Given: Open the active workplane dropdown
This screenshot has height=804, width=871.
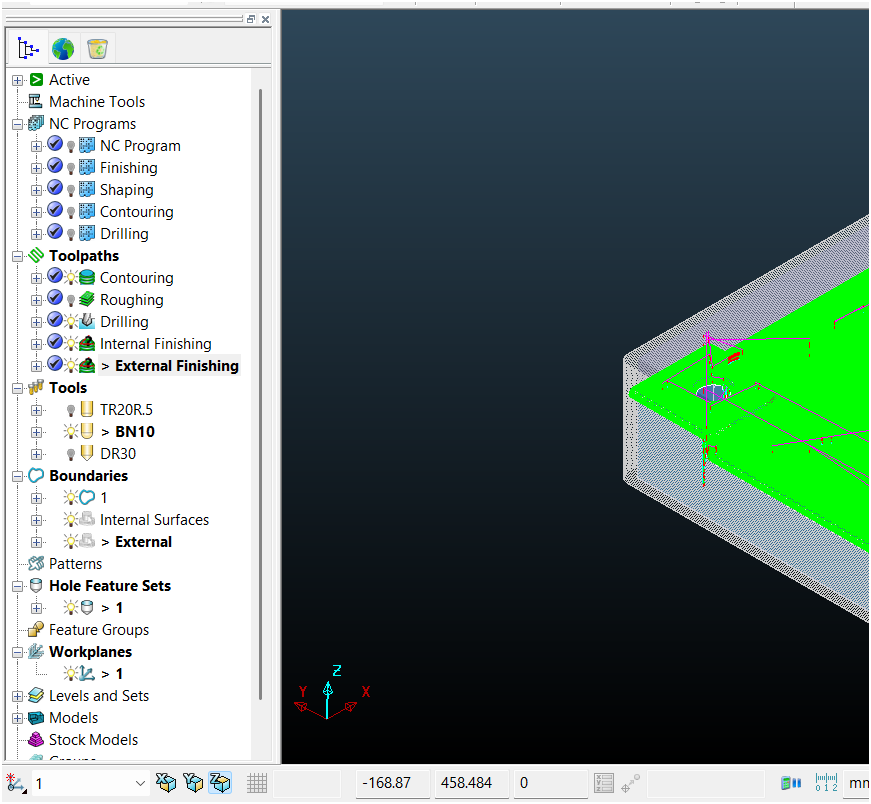Looking at the screenshot, I should [140, 783].
